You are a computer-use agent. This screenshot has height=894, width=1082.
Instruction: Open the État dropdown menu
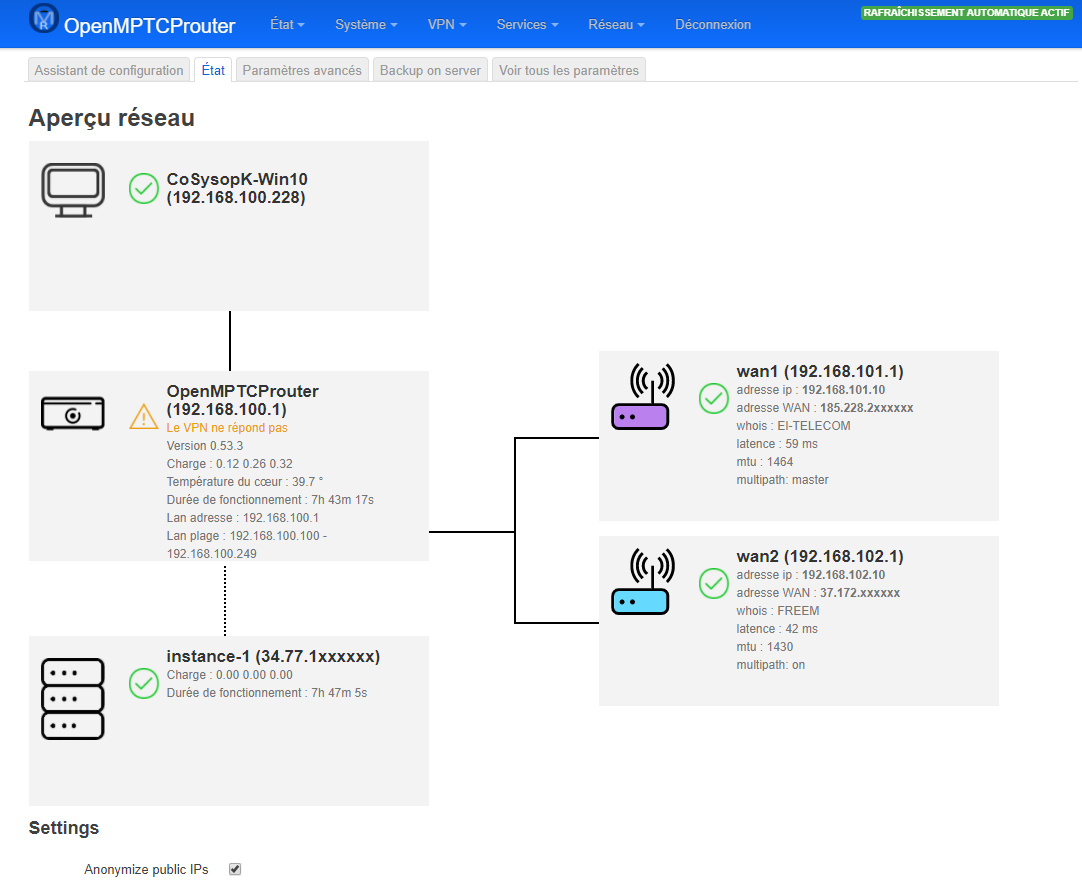click(x=287, y=24)
